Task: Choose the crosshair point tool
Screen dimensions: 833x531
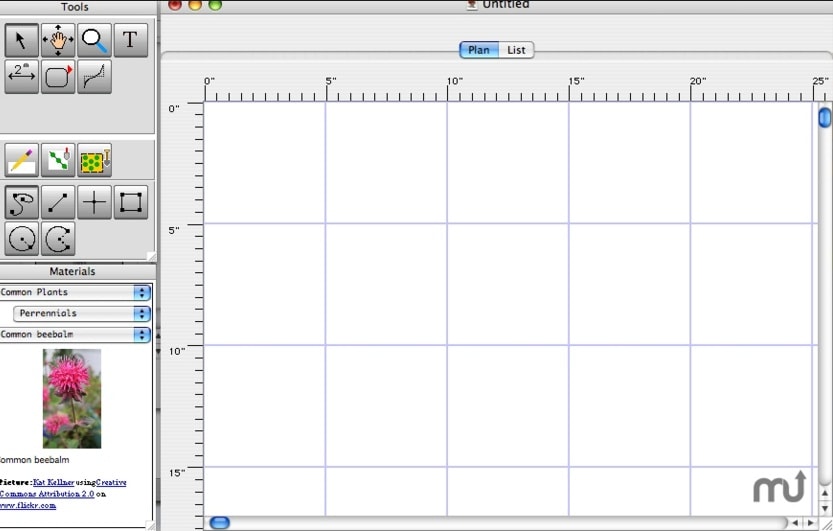Action: [95, 202]
